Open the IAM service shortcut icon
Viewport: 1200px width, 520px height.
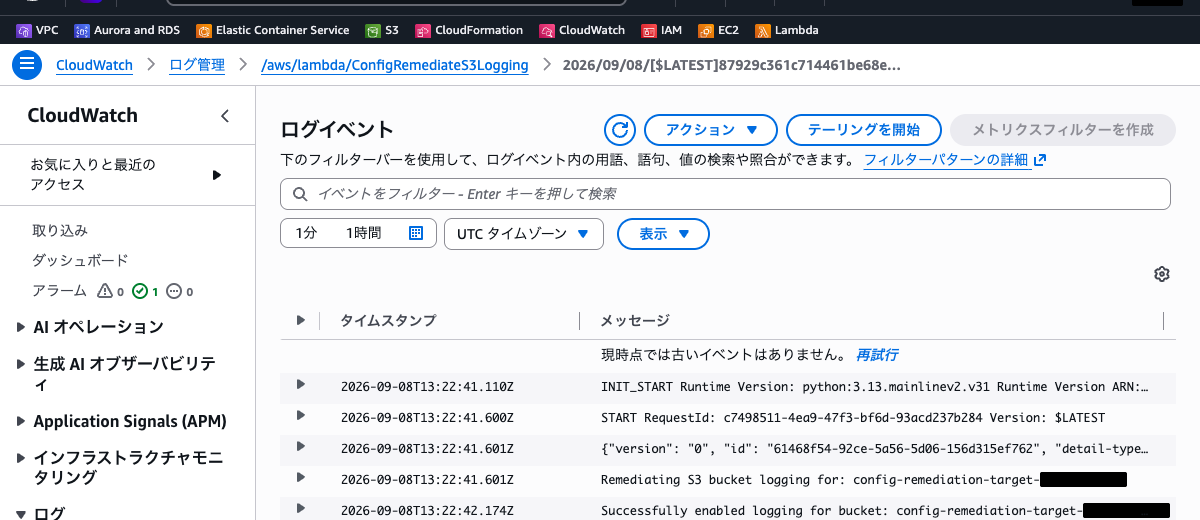649,30
